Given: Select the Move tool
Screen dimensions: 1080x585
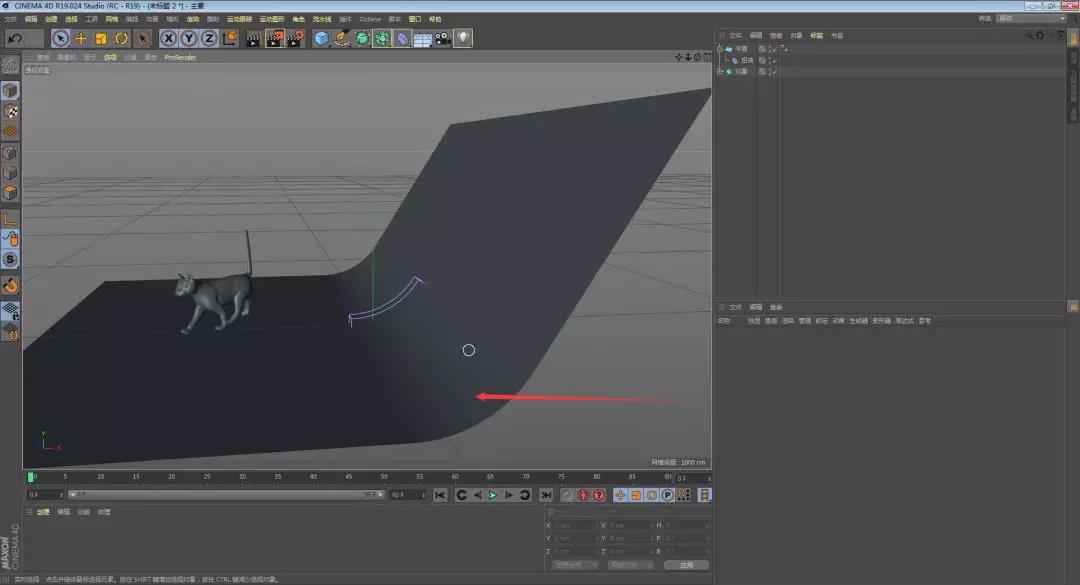Looking at the screenshot, I should [x=81, y=38].
